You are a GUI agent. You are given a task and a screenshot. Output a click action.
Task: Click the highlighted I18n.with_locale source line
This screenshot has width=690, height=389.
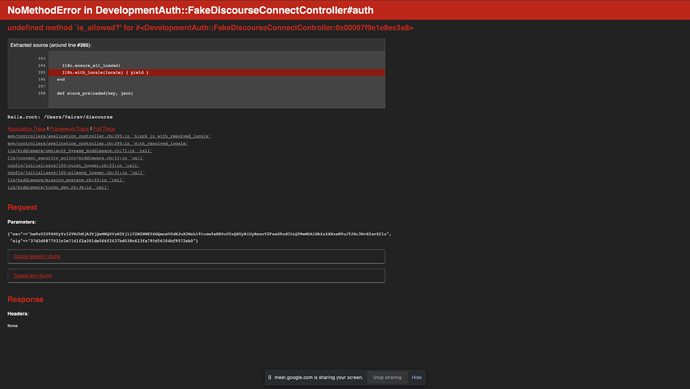coord(217,73)
